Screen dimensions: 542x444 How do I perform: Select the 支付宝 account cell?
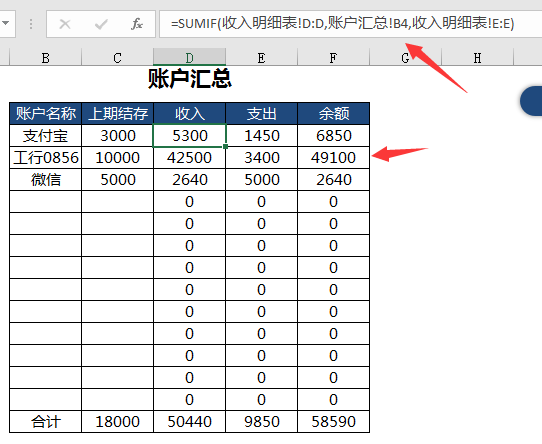45,136
